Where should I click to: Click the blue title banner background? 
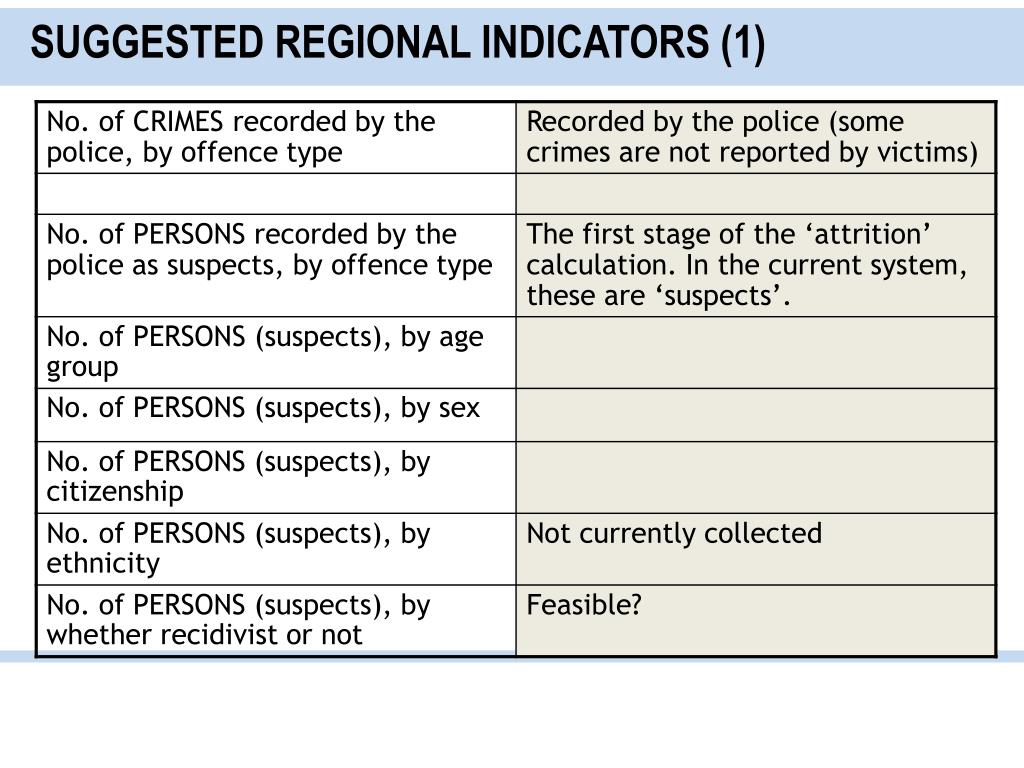[895, 46]
